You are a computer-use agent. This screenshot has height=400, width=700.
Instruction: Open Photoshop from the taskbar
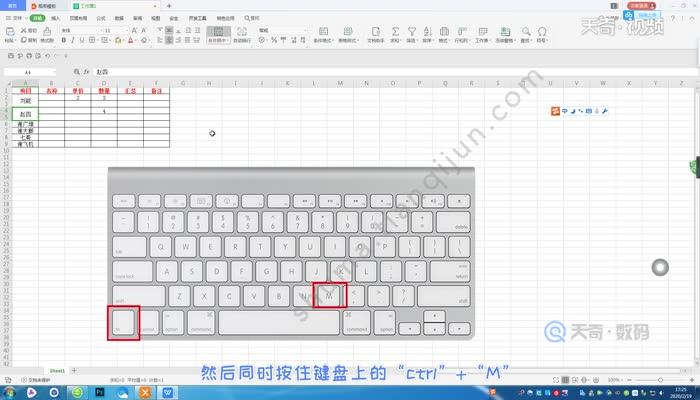pyautogui.click(x=100, y=392)
